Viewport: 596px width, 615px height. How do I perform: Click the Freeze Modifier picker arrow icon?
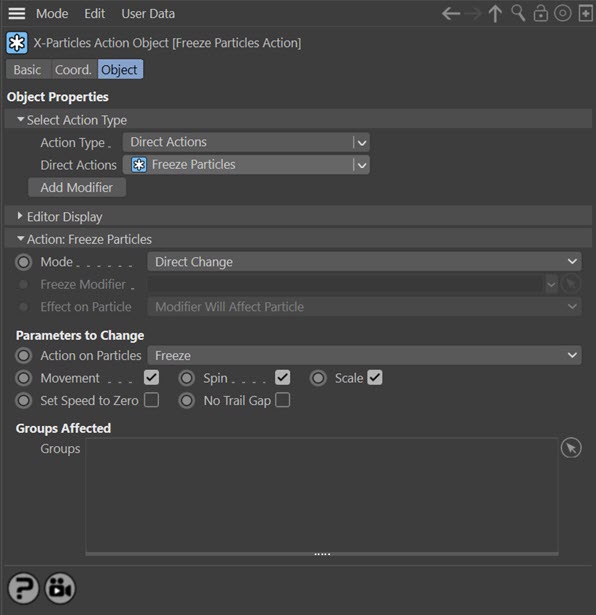point(571,284)
